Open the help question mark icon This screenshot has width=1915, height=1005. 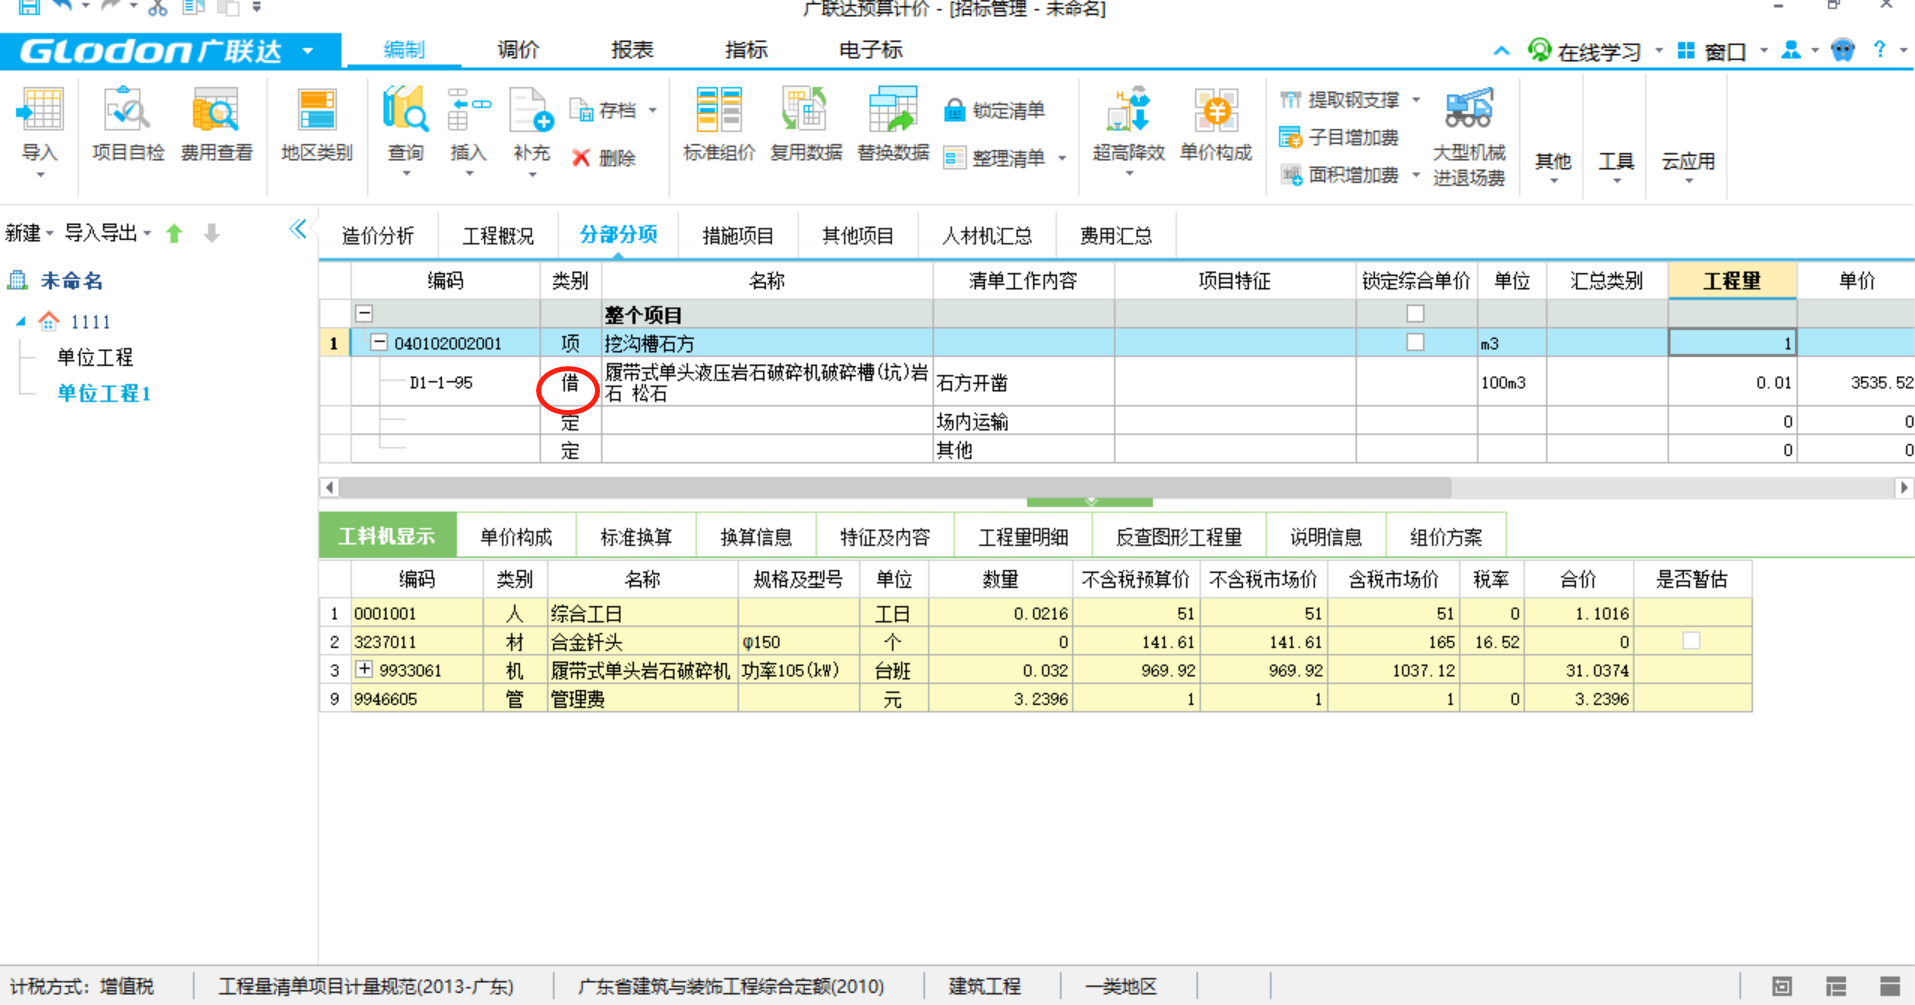[x=1880, y=49]
